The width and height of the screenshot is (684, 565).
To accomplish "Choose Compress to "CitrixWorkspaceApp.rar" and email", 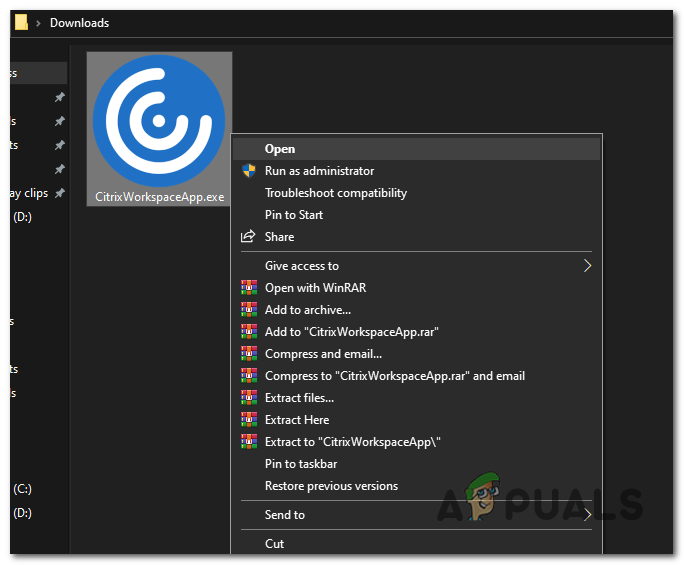I will tap(416, 376).
